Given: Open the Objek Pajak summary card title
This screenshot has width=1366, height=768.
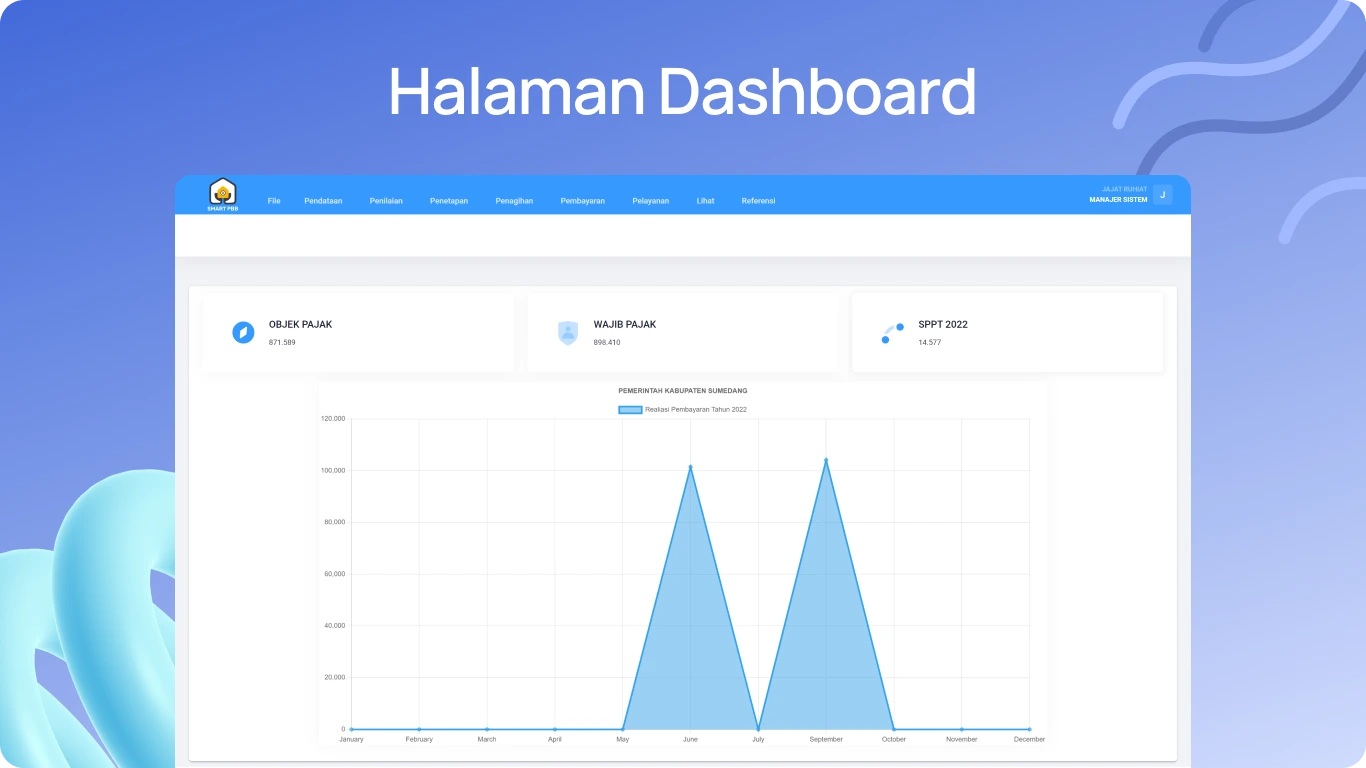Looking at the screenshot, I should click(x=300, y=324).
